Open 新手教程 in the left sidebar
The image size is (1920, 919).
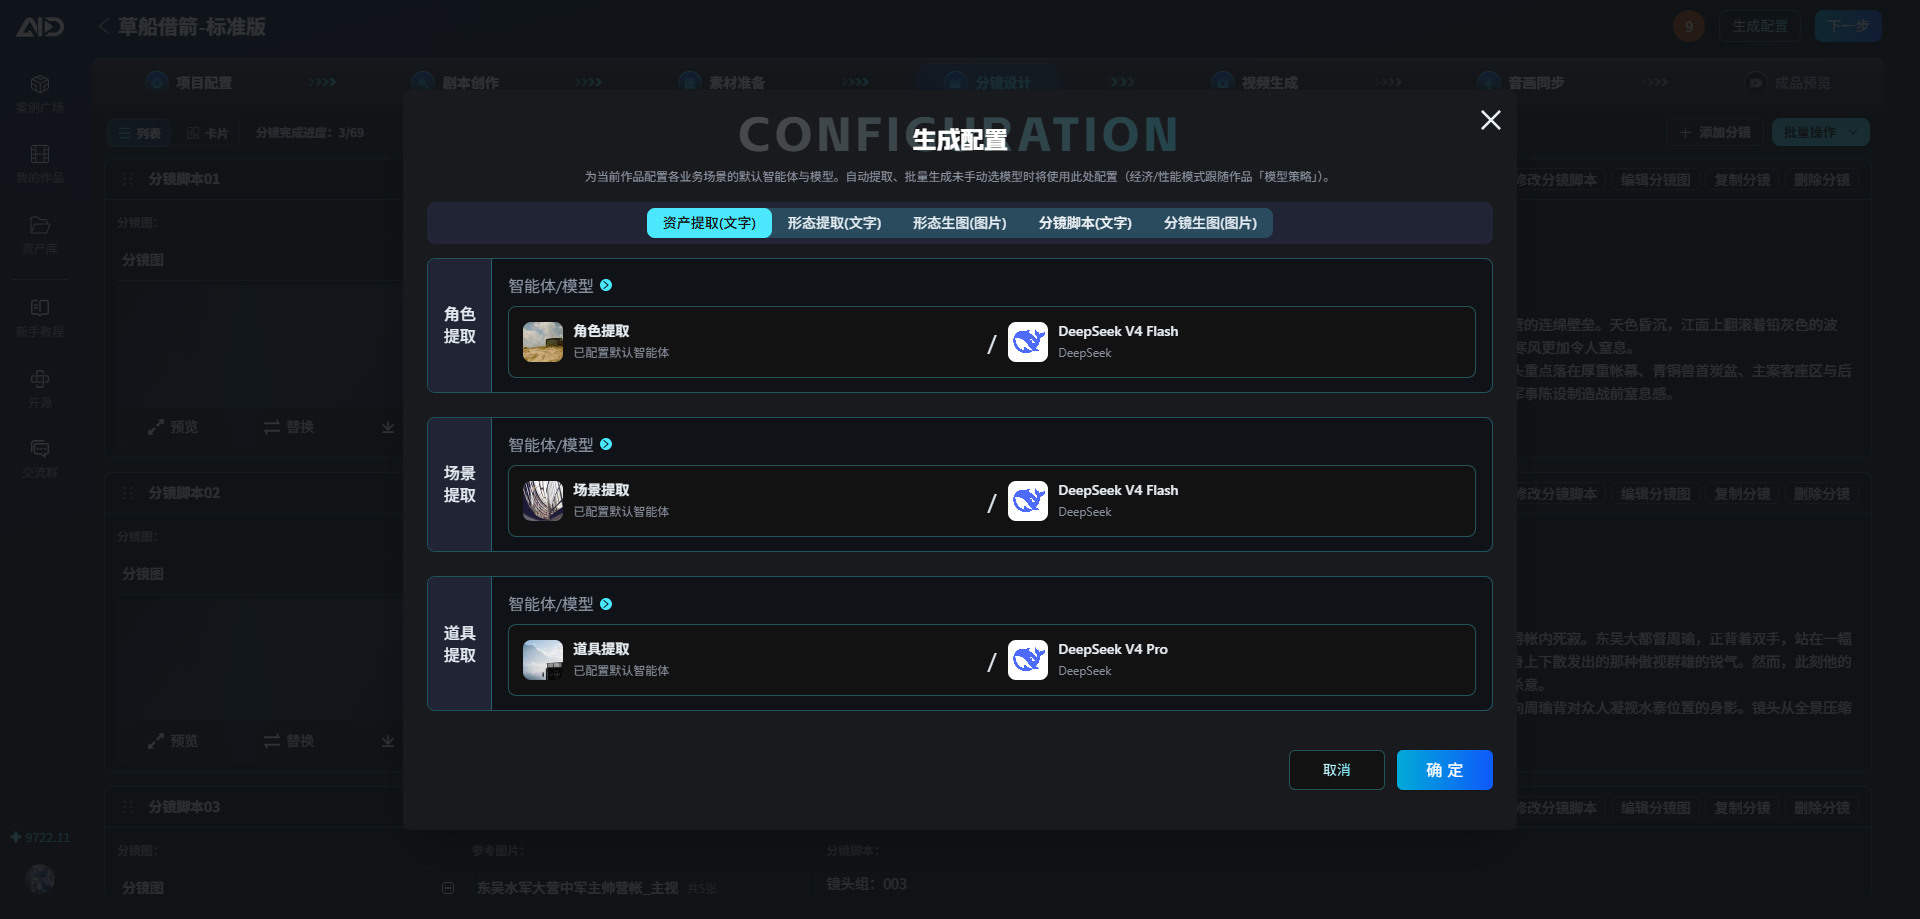pos(40,318)
